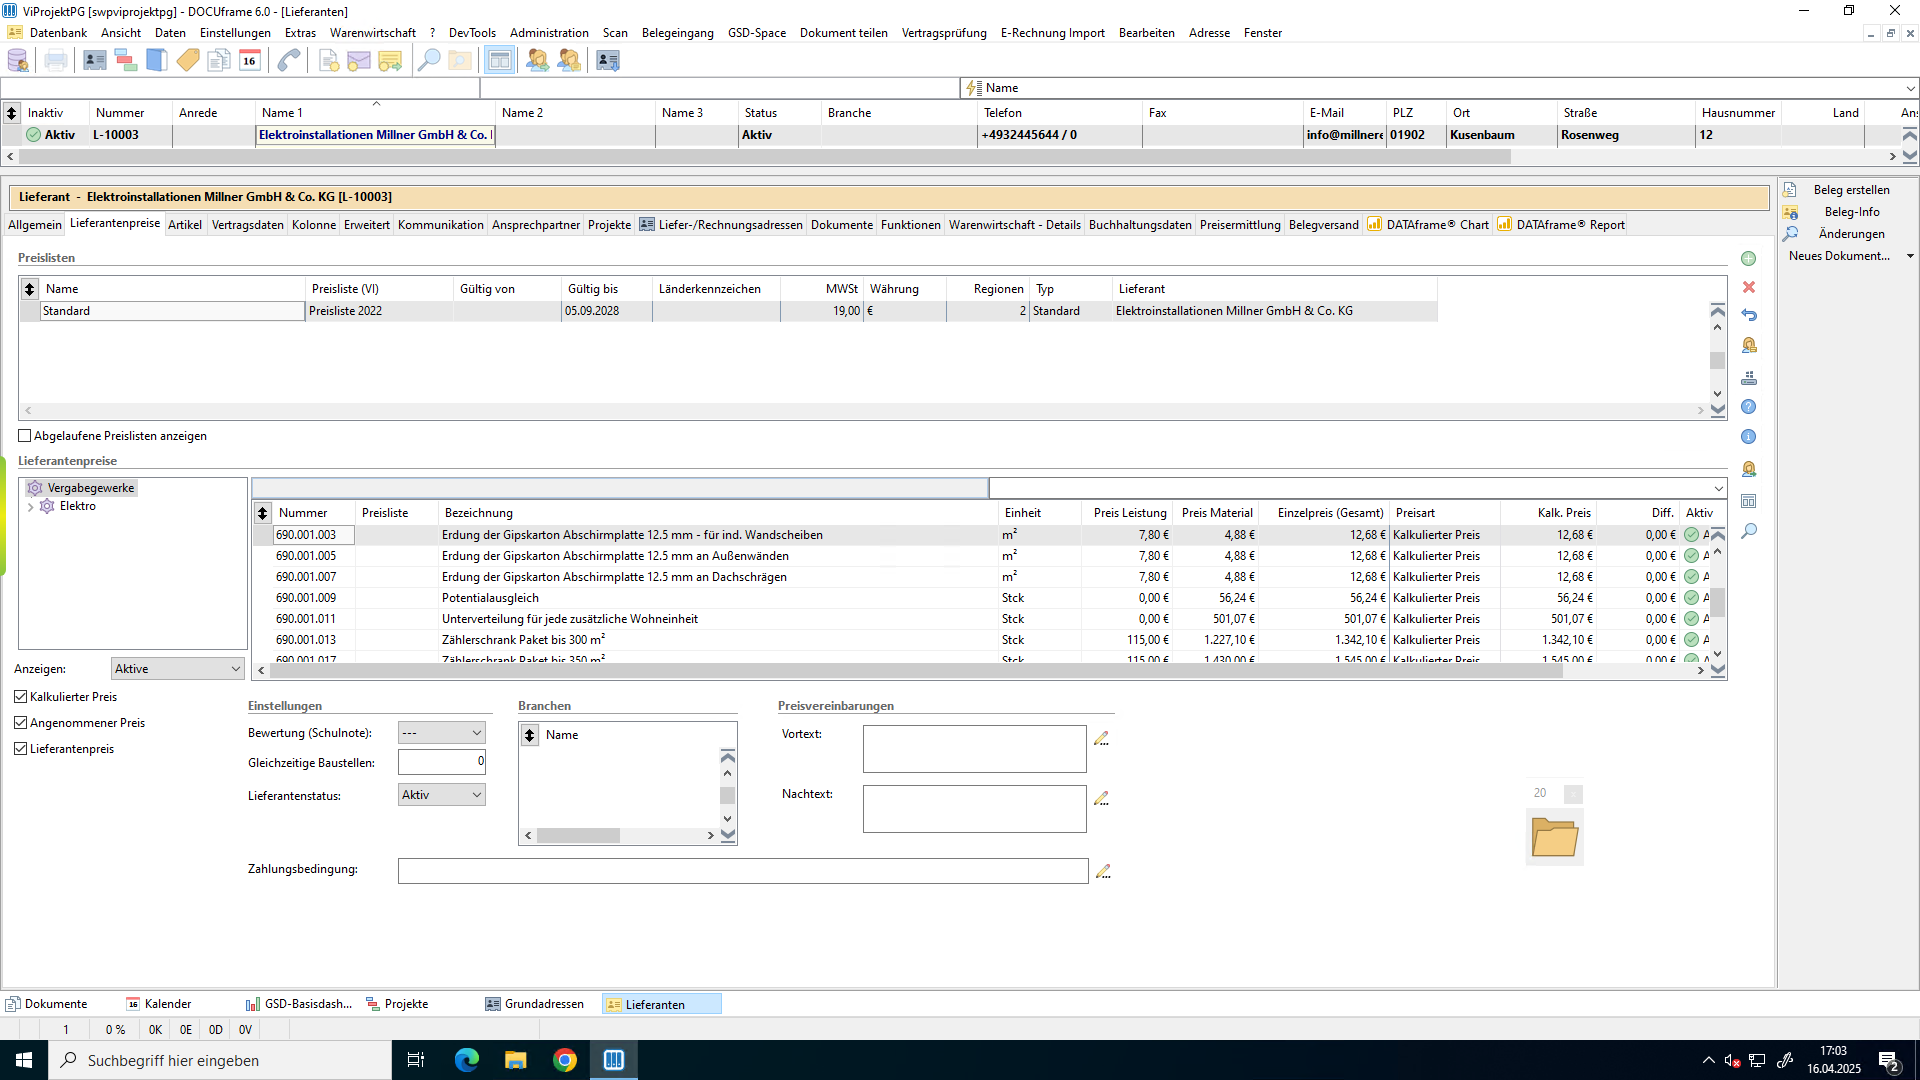This screenshot has height=1080, width=1920.
Task: Click the address card import toolbar icon
Action: point(608,61)
